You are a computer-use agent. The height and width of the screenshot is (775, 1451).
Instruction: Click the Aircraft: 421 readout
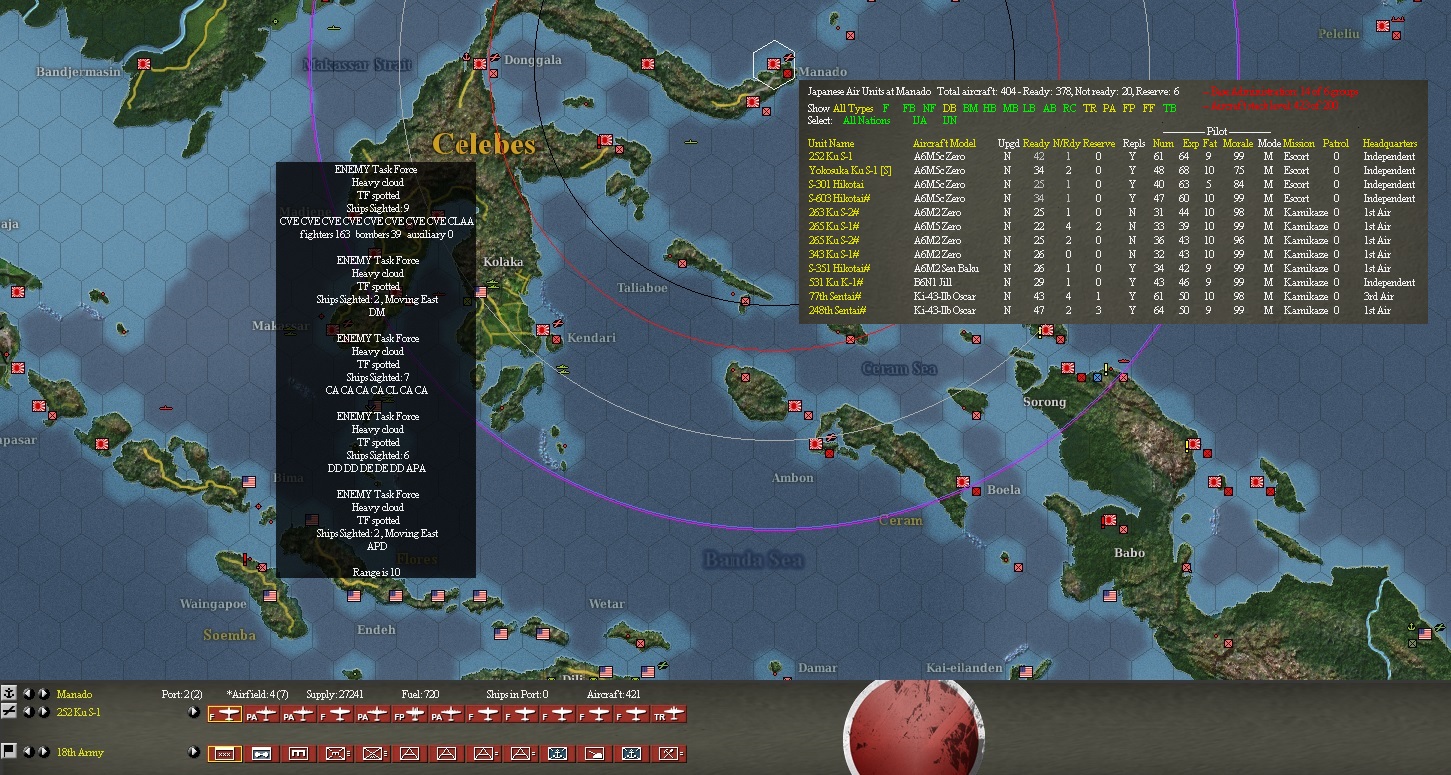click(615, 694)
